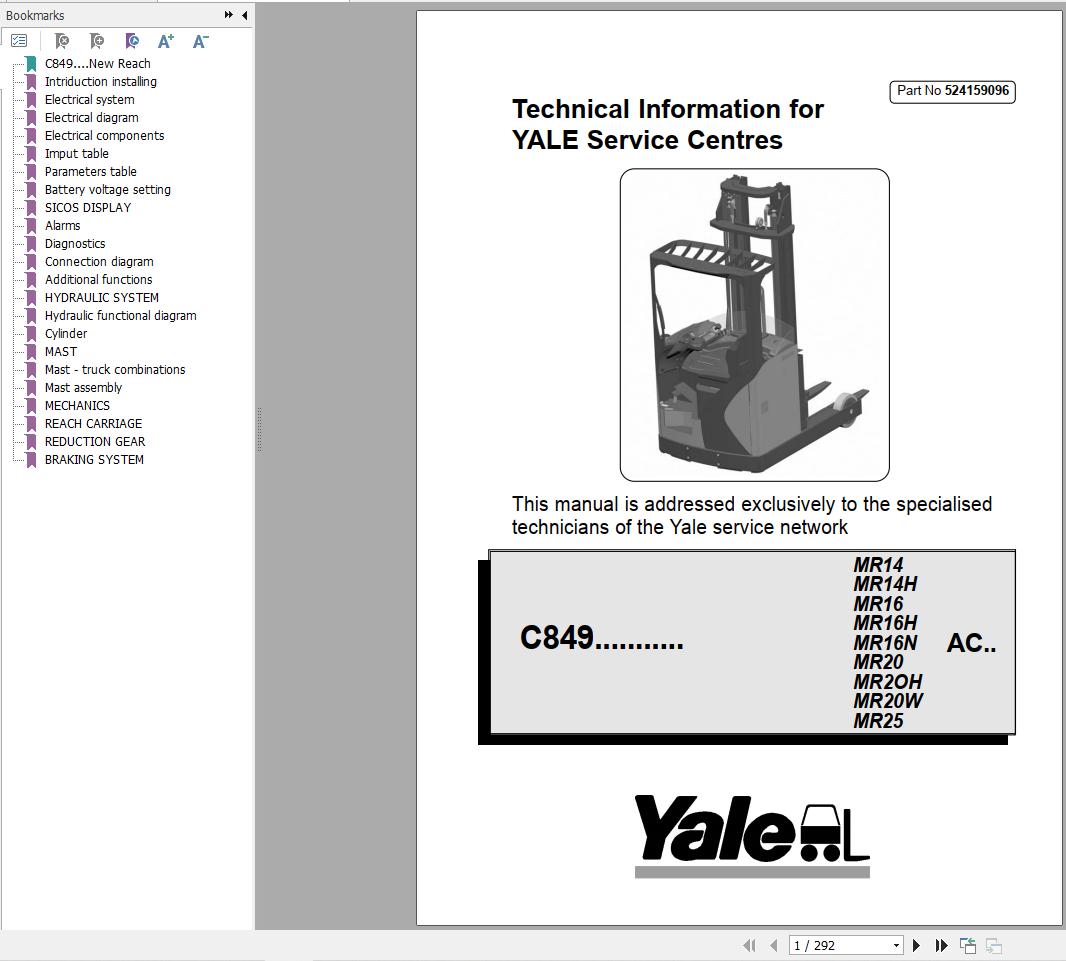Click the bookmark icon beside BRAKING SYSTEM
This screenshot has height=961, width=1066.
coord(31,460)
